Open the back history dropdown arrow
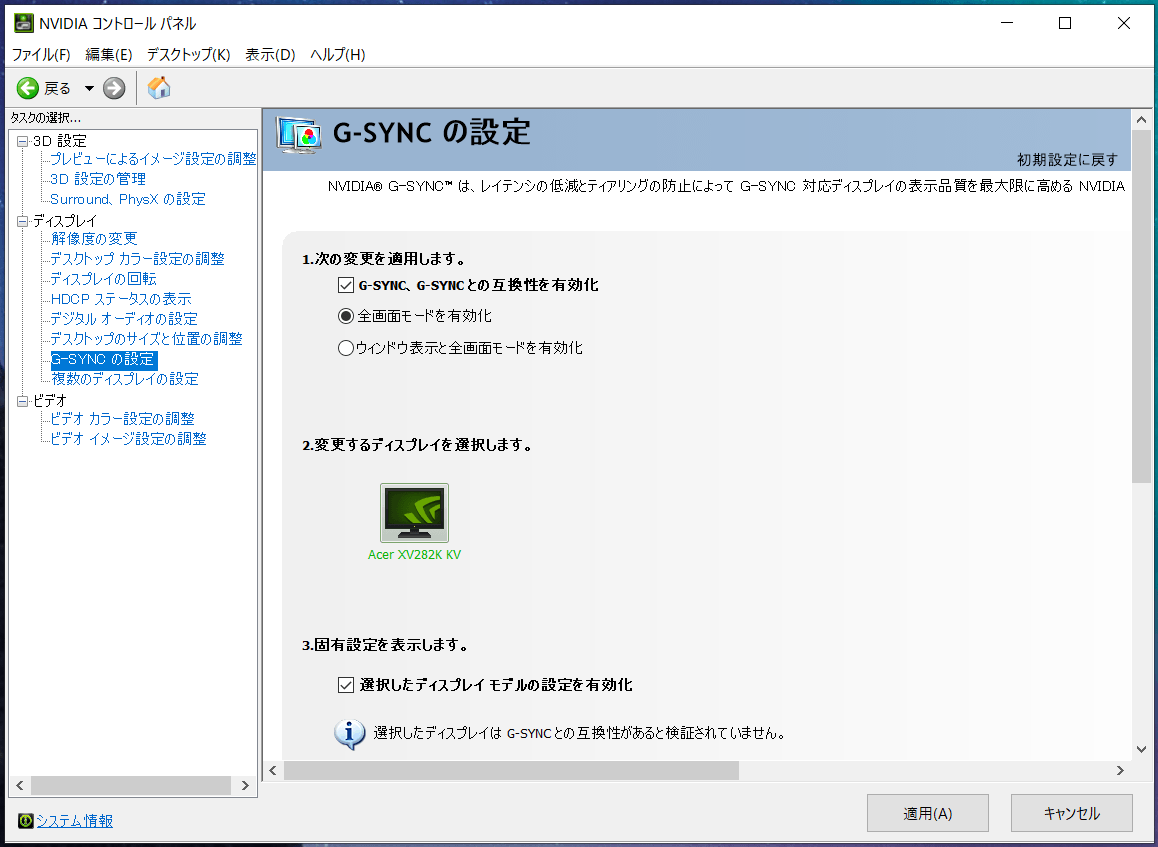Image resolution: width=1158 pixels, height=847 pixels. click(89, 89)
